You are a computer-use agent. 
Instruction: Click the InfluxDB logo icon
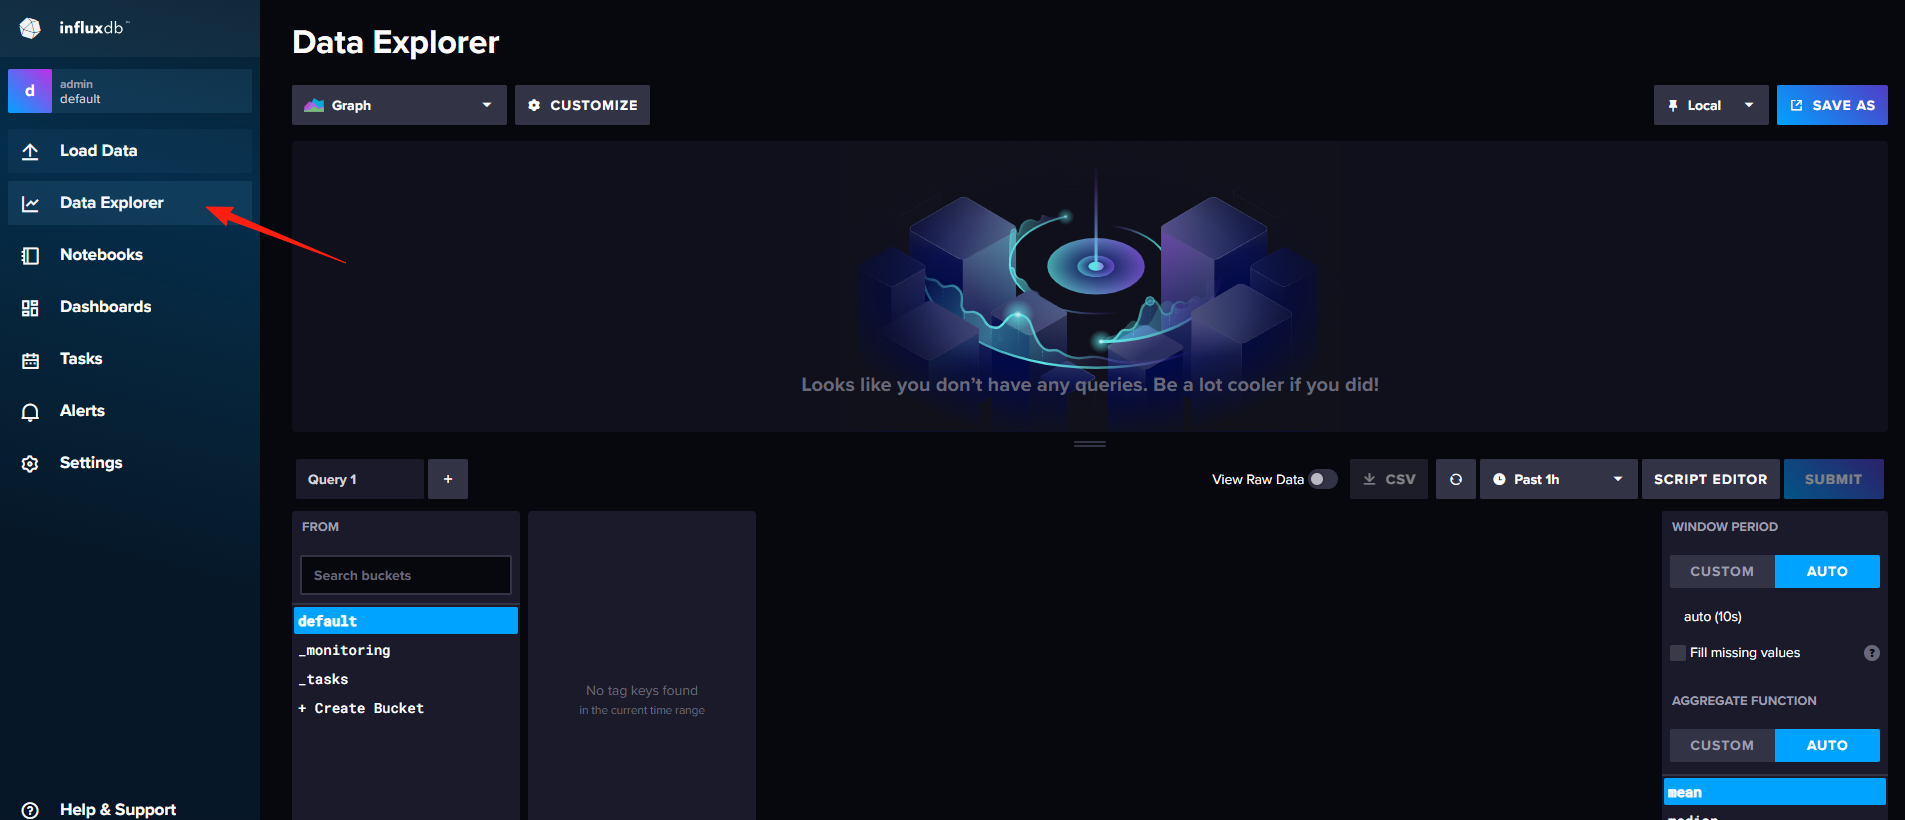pyautogui.click(x=30, y=28)
